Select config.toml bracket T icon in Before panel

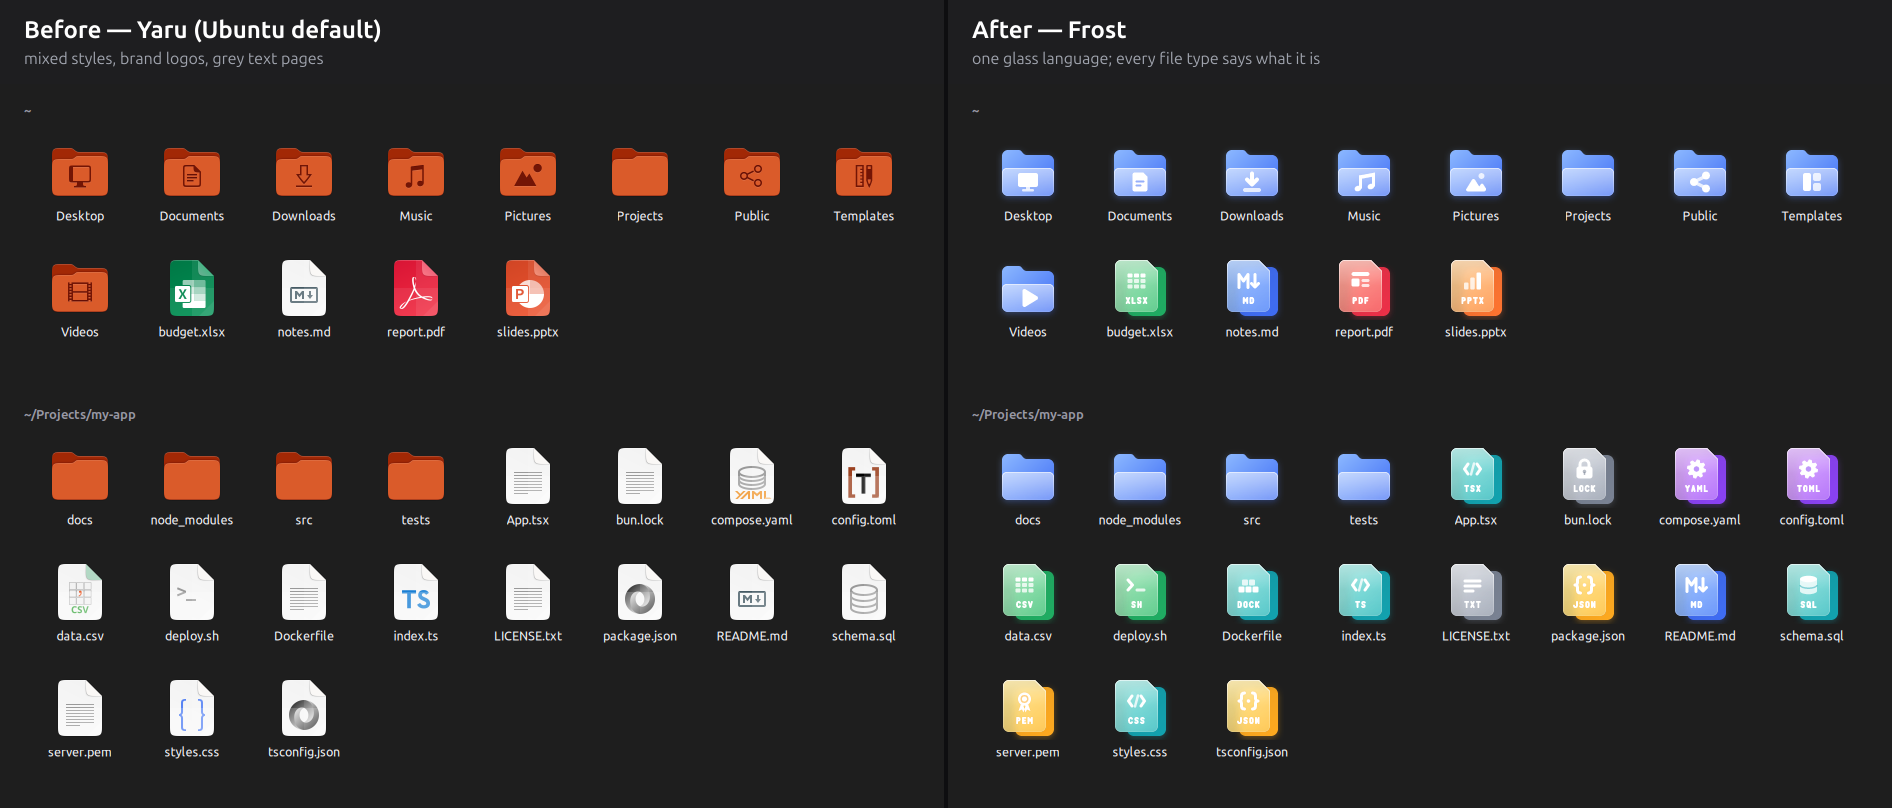coord(864,476)
